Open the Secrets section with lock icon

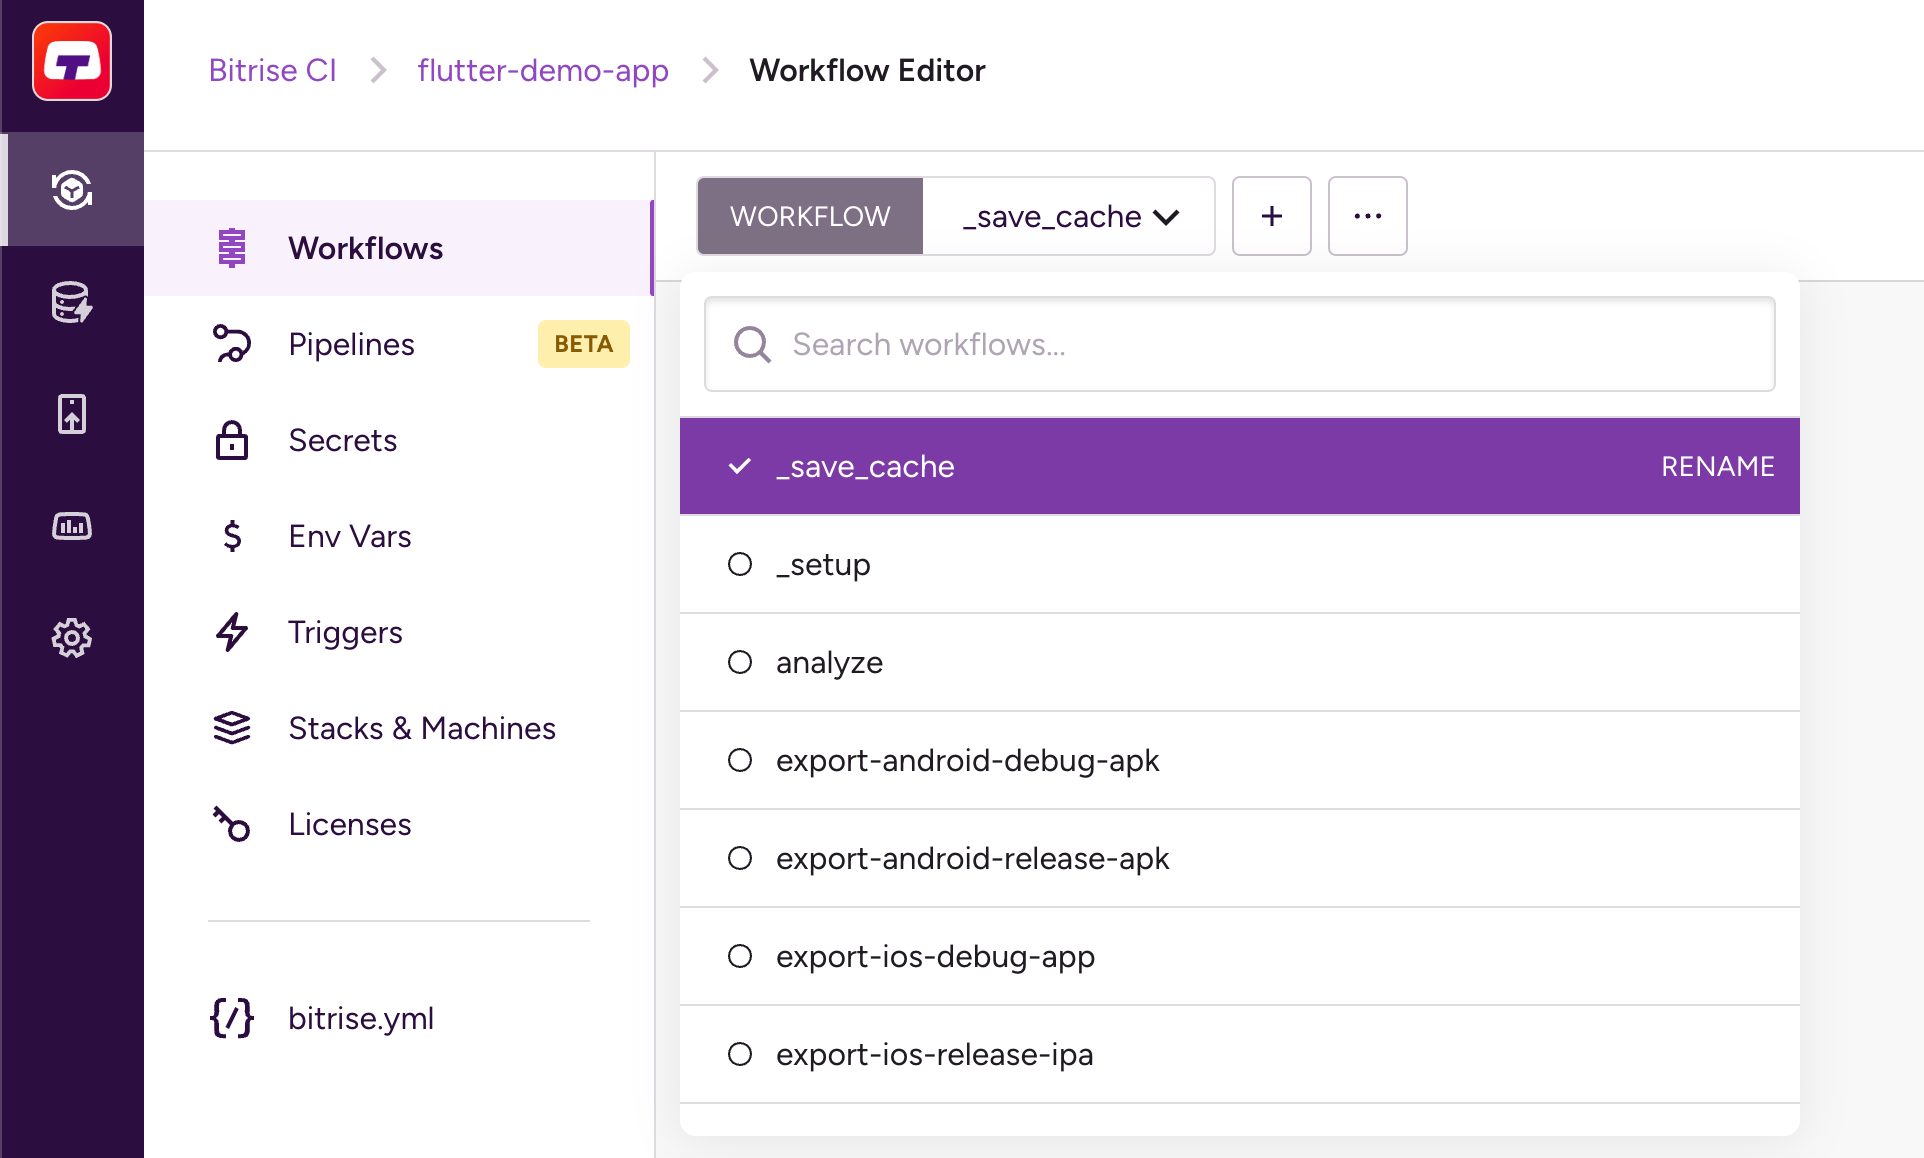343,440
